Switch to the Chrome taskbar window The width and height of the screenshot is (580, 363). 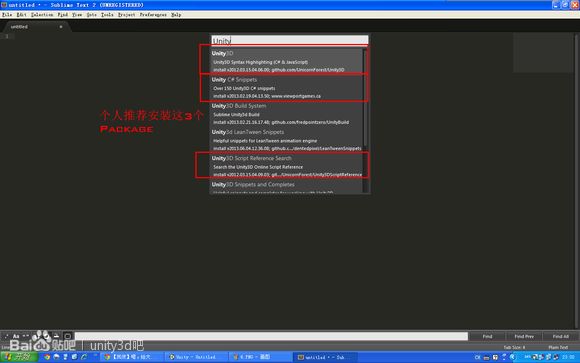[x=132, y=357]
